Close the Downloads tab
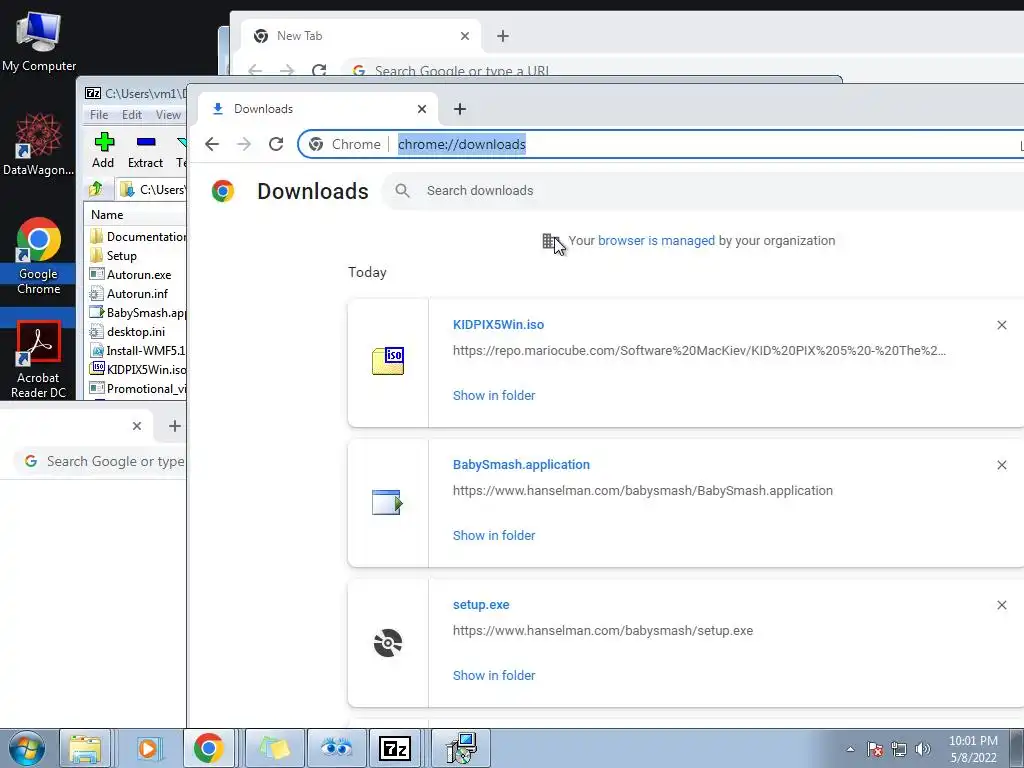This screenshot has width=1024, height=768. click(x=422, y=109)
